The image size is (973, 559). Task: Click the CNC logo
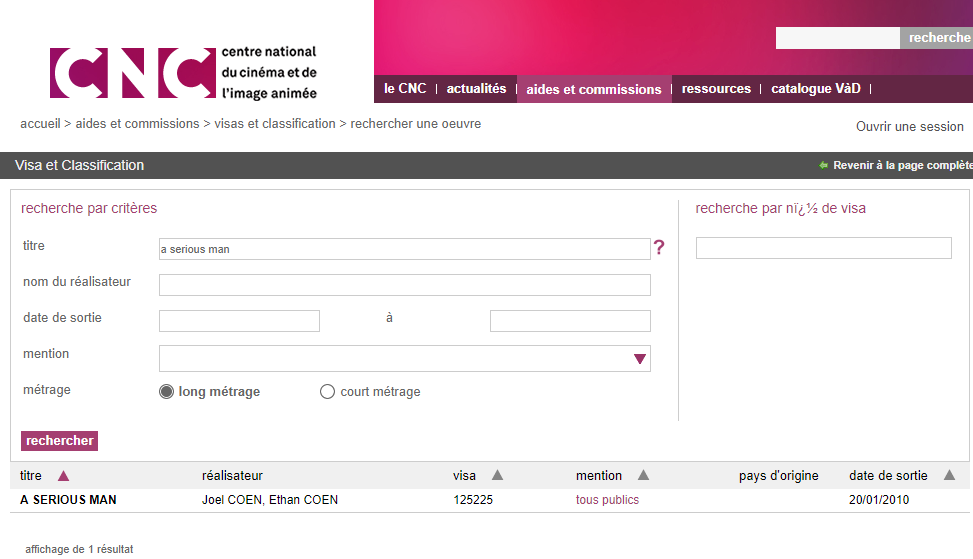click(183, 73)
